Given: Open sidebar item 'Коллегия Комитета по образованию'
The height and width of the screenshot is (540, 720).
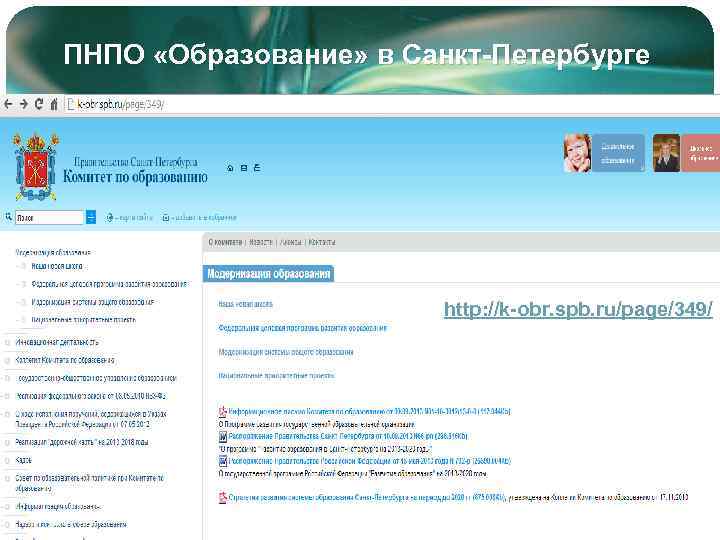Looking at the screenshot, I should [x=65, y=360].
